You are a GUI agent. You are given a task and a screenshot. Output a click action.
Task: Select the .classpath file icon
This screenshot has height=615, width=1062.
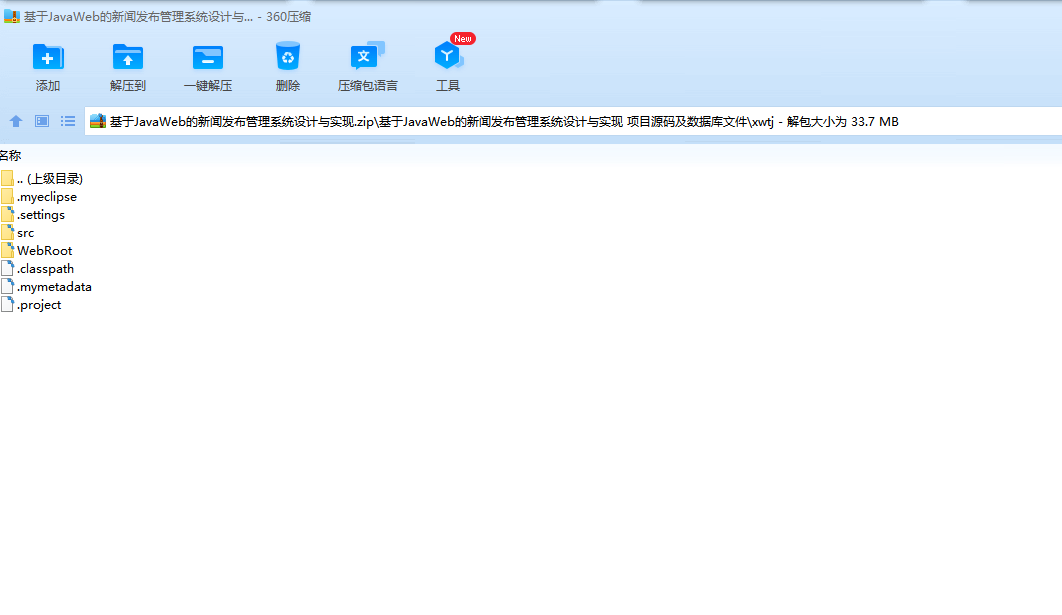7,268
